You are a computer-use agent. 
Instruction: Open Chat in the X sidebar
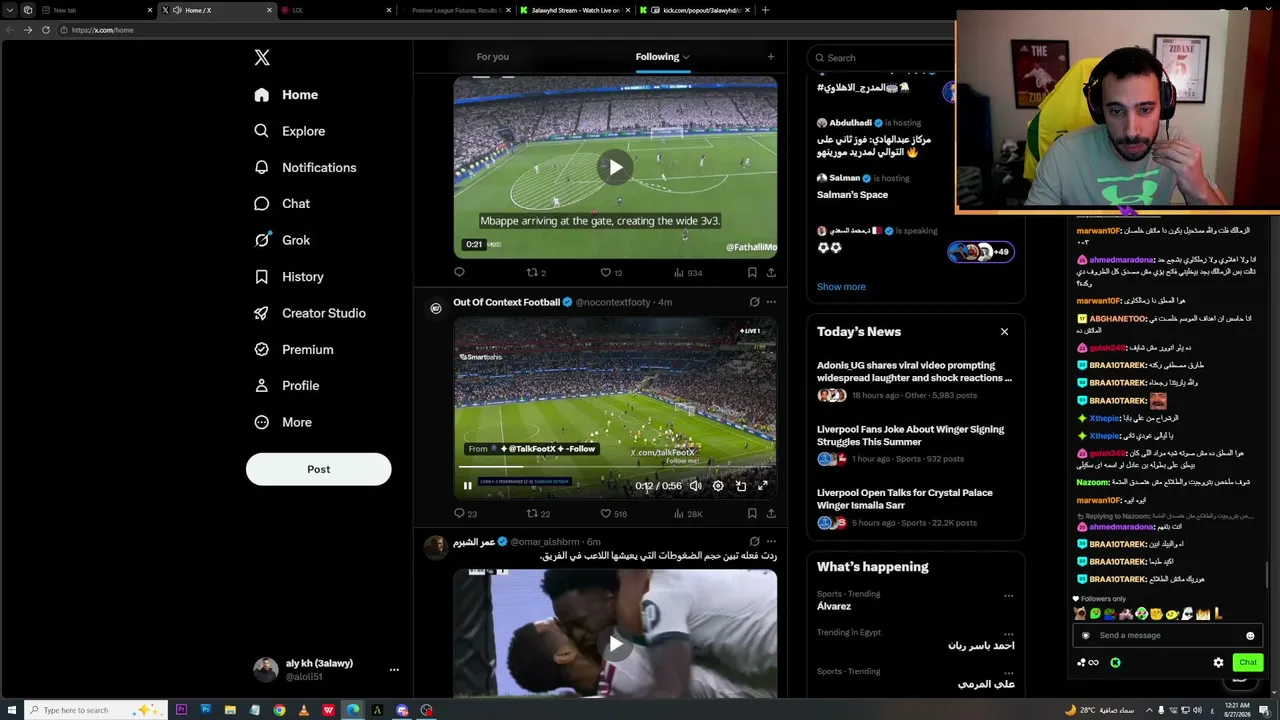(x=282, y=204)
